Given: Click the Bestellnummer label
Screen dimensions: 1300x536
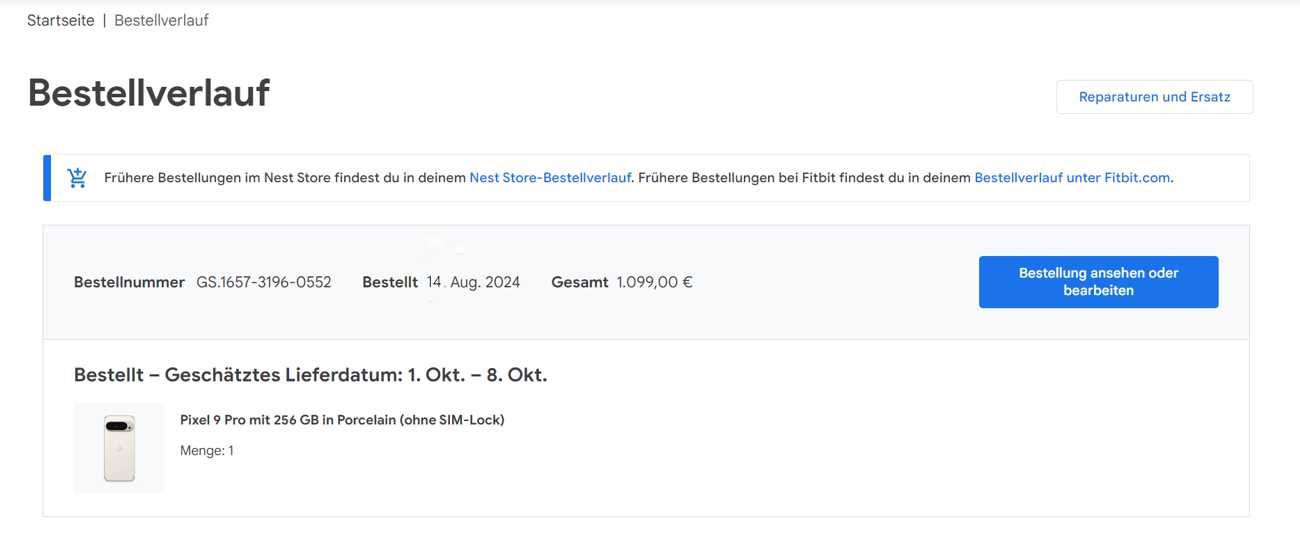Looking at the screenshot, I should [129, 282].
